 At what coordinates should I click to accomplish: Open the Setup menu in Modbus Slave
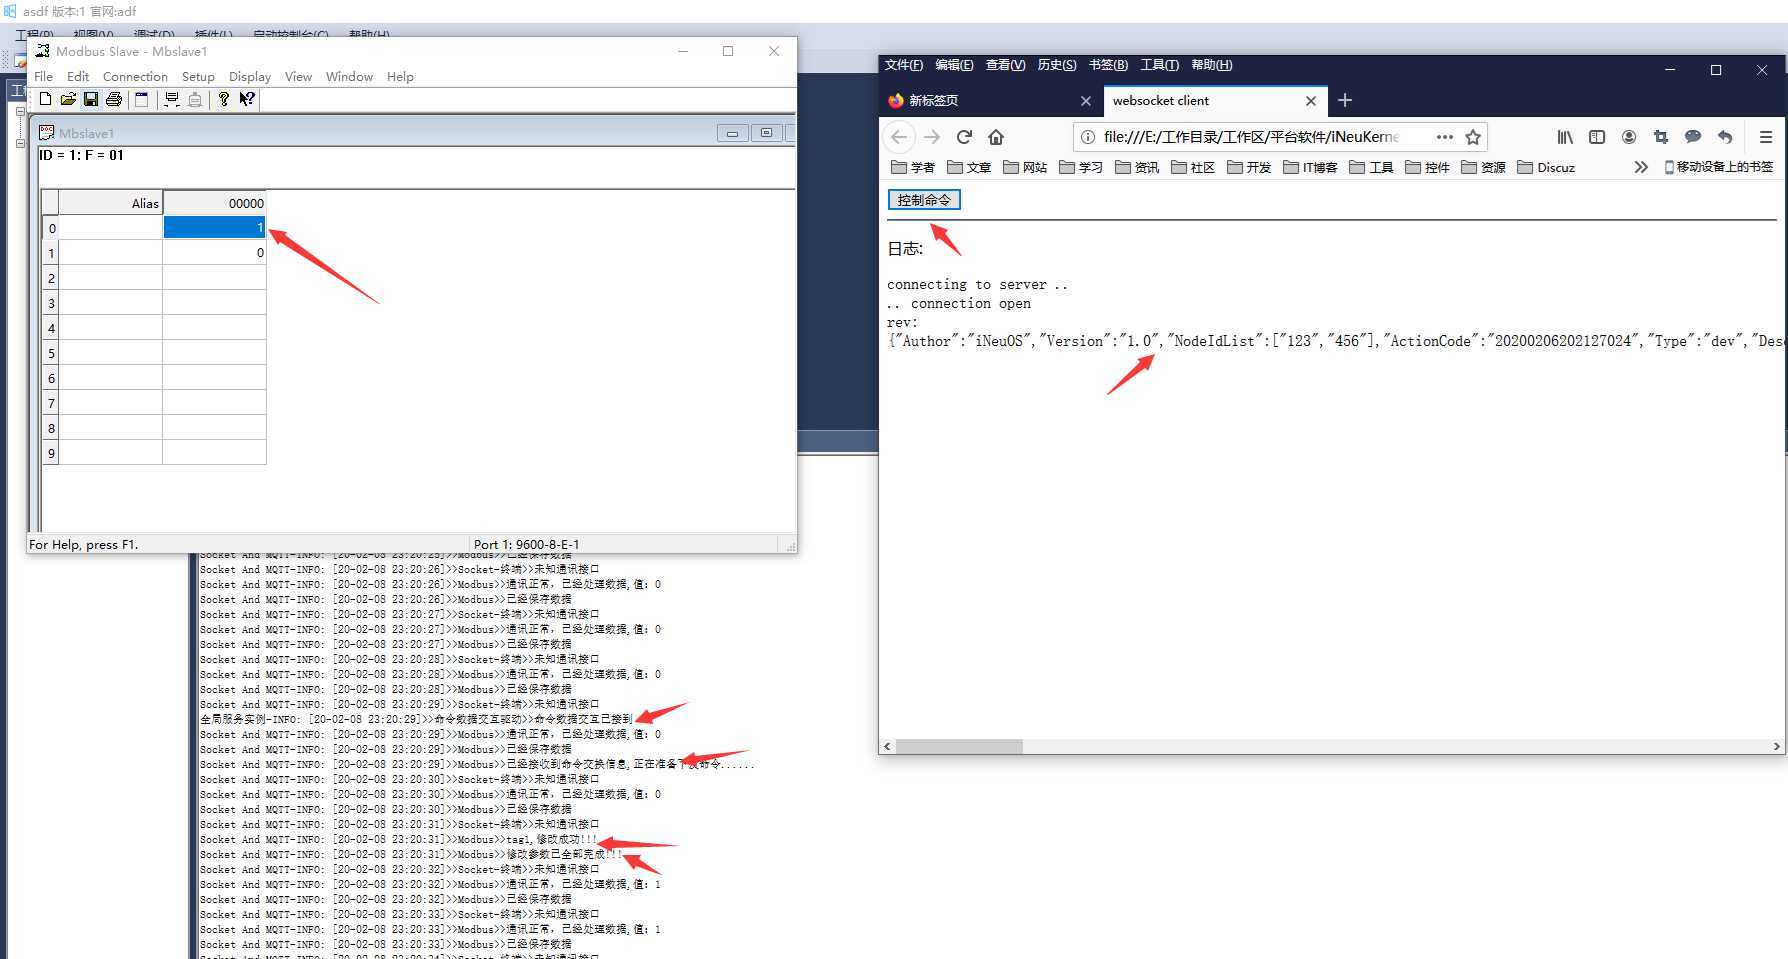[198, 76]
